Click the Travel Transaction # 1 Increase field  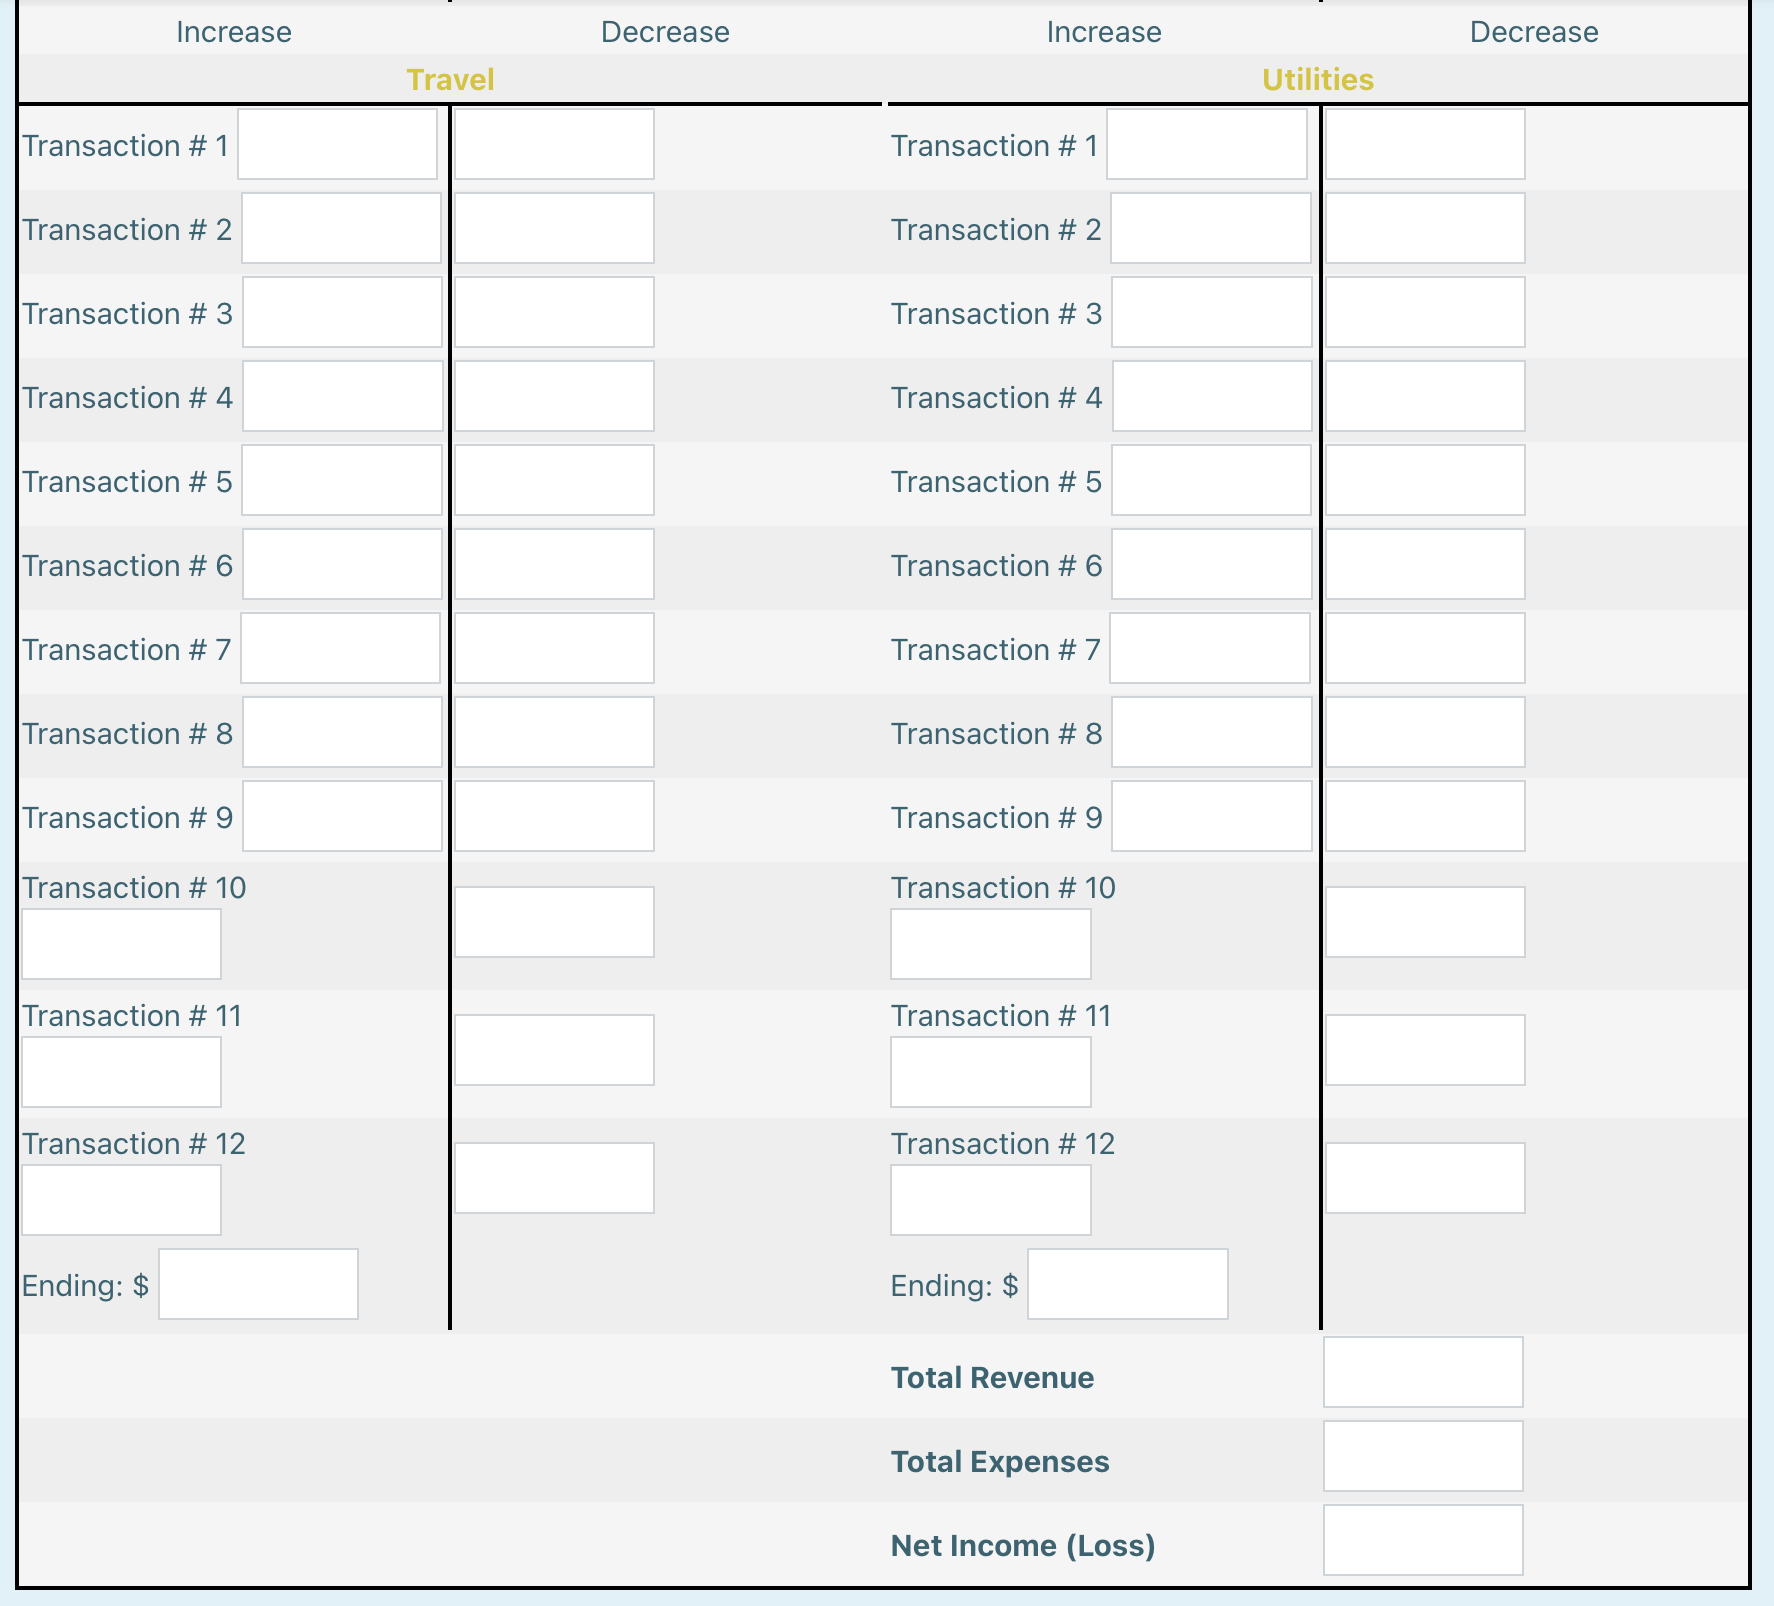tap(336, 144)
